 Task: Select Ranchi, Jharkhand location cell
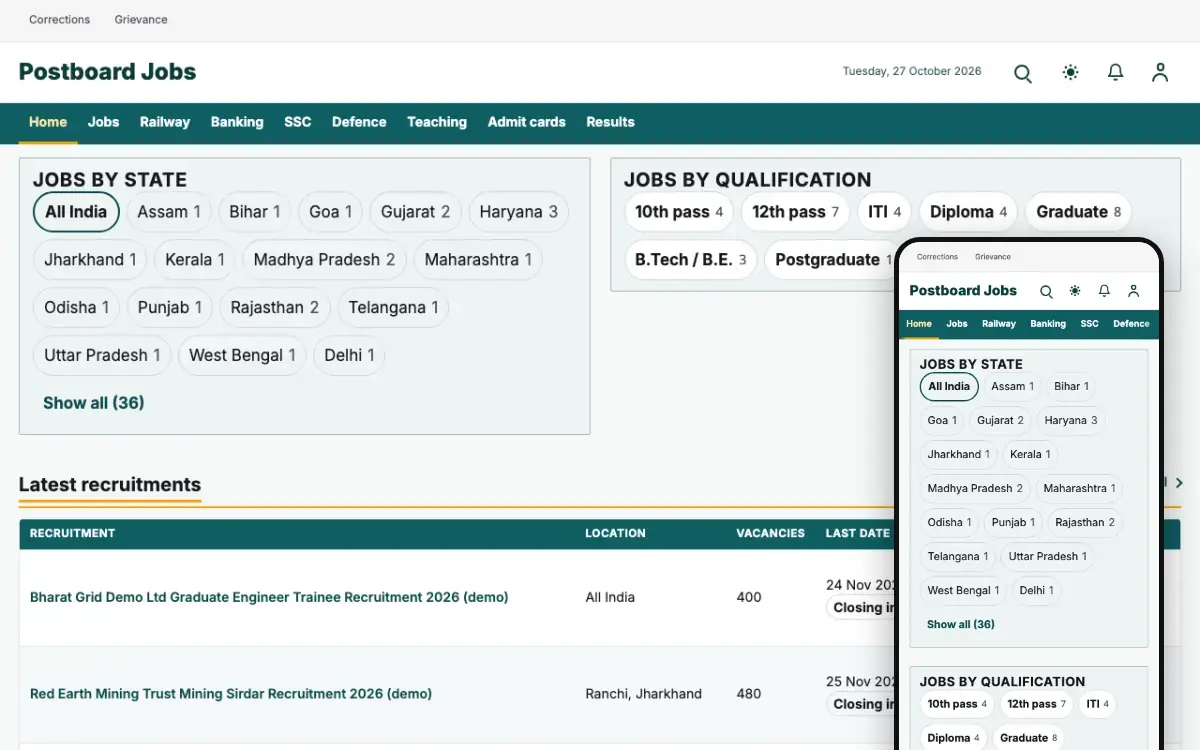click(x=643, y=694)
